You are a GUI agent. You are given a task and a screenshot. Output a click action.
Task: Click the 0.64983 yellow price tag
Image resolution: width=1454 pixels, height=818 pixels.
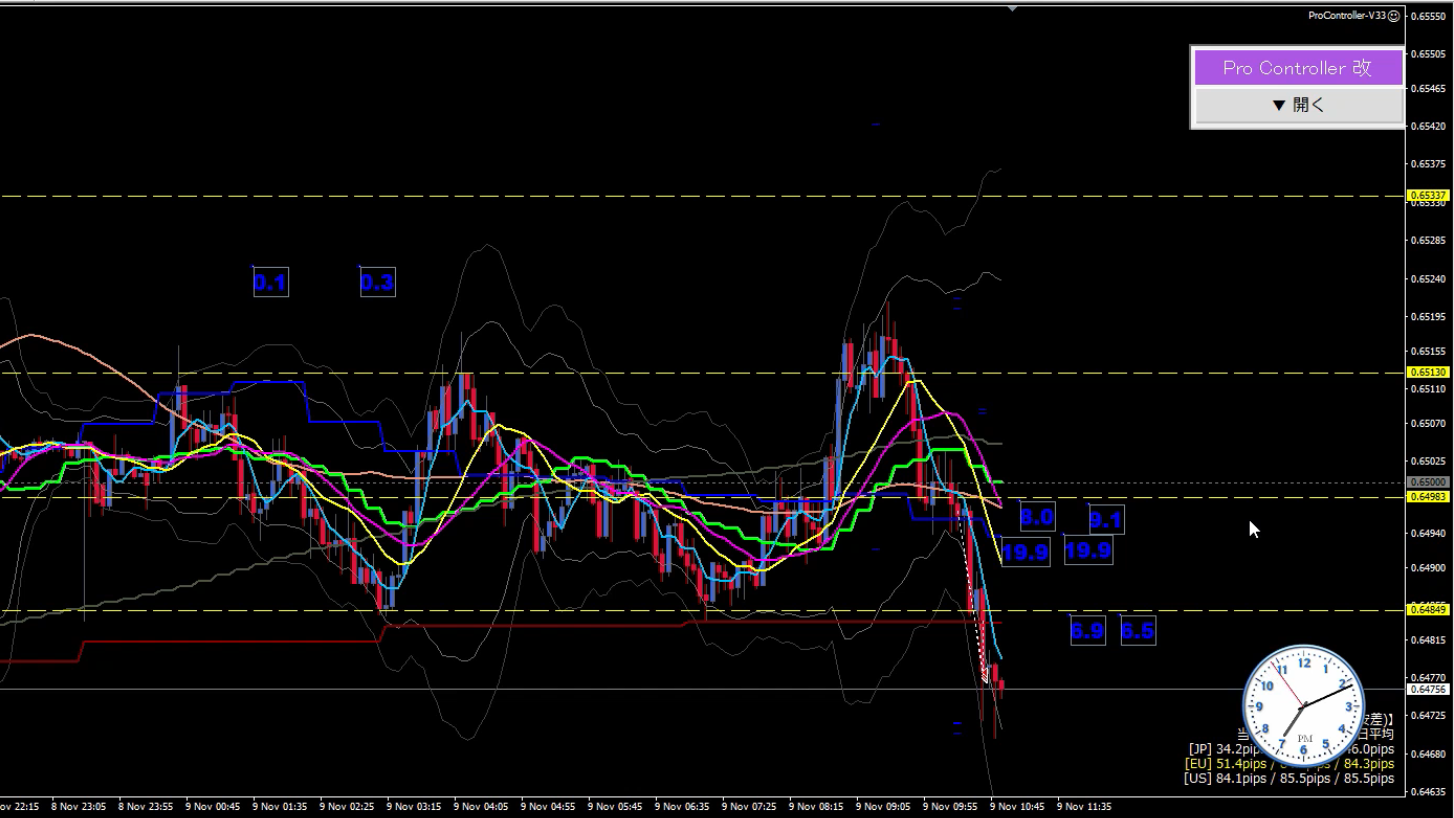[x=1427, y=496]
